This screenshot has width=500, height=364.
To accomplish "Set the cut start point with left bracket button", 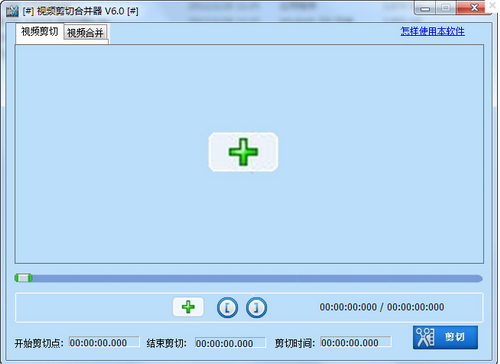I will coord(227,307).
